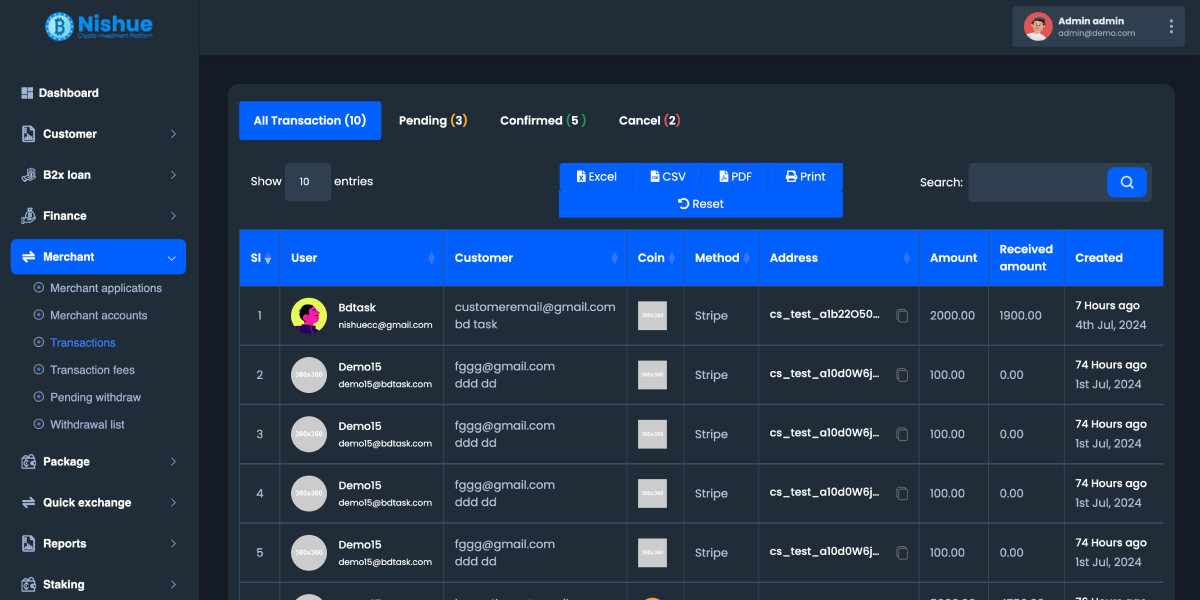
Task: Toggle the SI column sort arrows
Action: coord(267,258)
